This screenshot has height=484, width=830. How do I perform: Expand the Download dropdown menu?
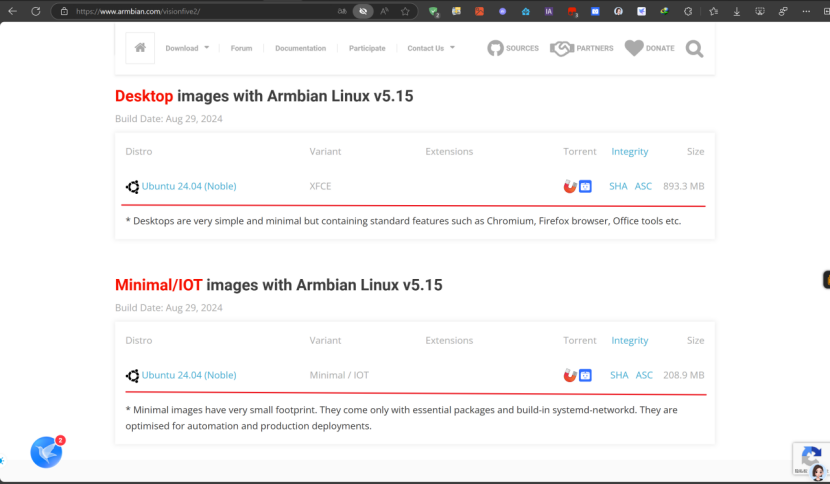(187, 48)
